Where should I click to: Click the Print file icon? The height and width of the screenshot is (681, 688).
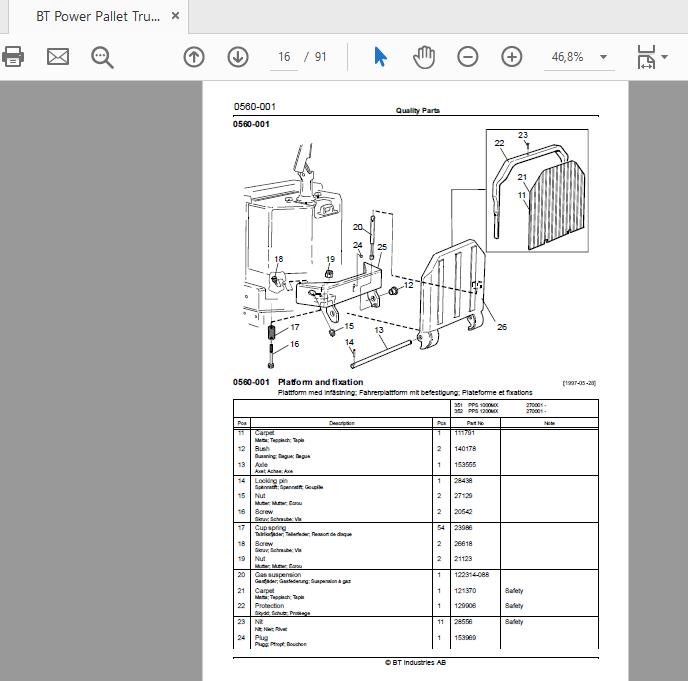coord(13,57)
